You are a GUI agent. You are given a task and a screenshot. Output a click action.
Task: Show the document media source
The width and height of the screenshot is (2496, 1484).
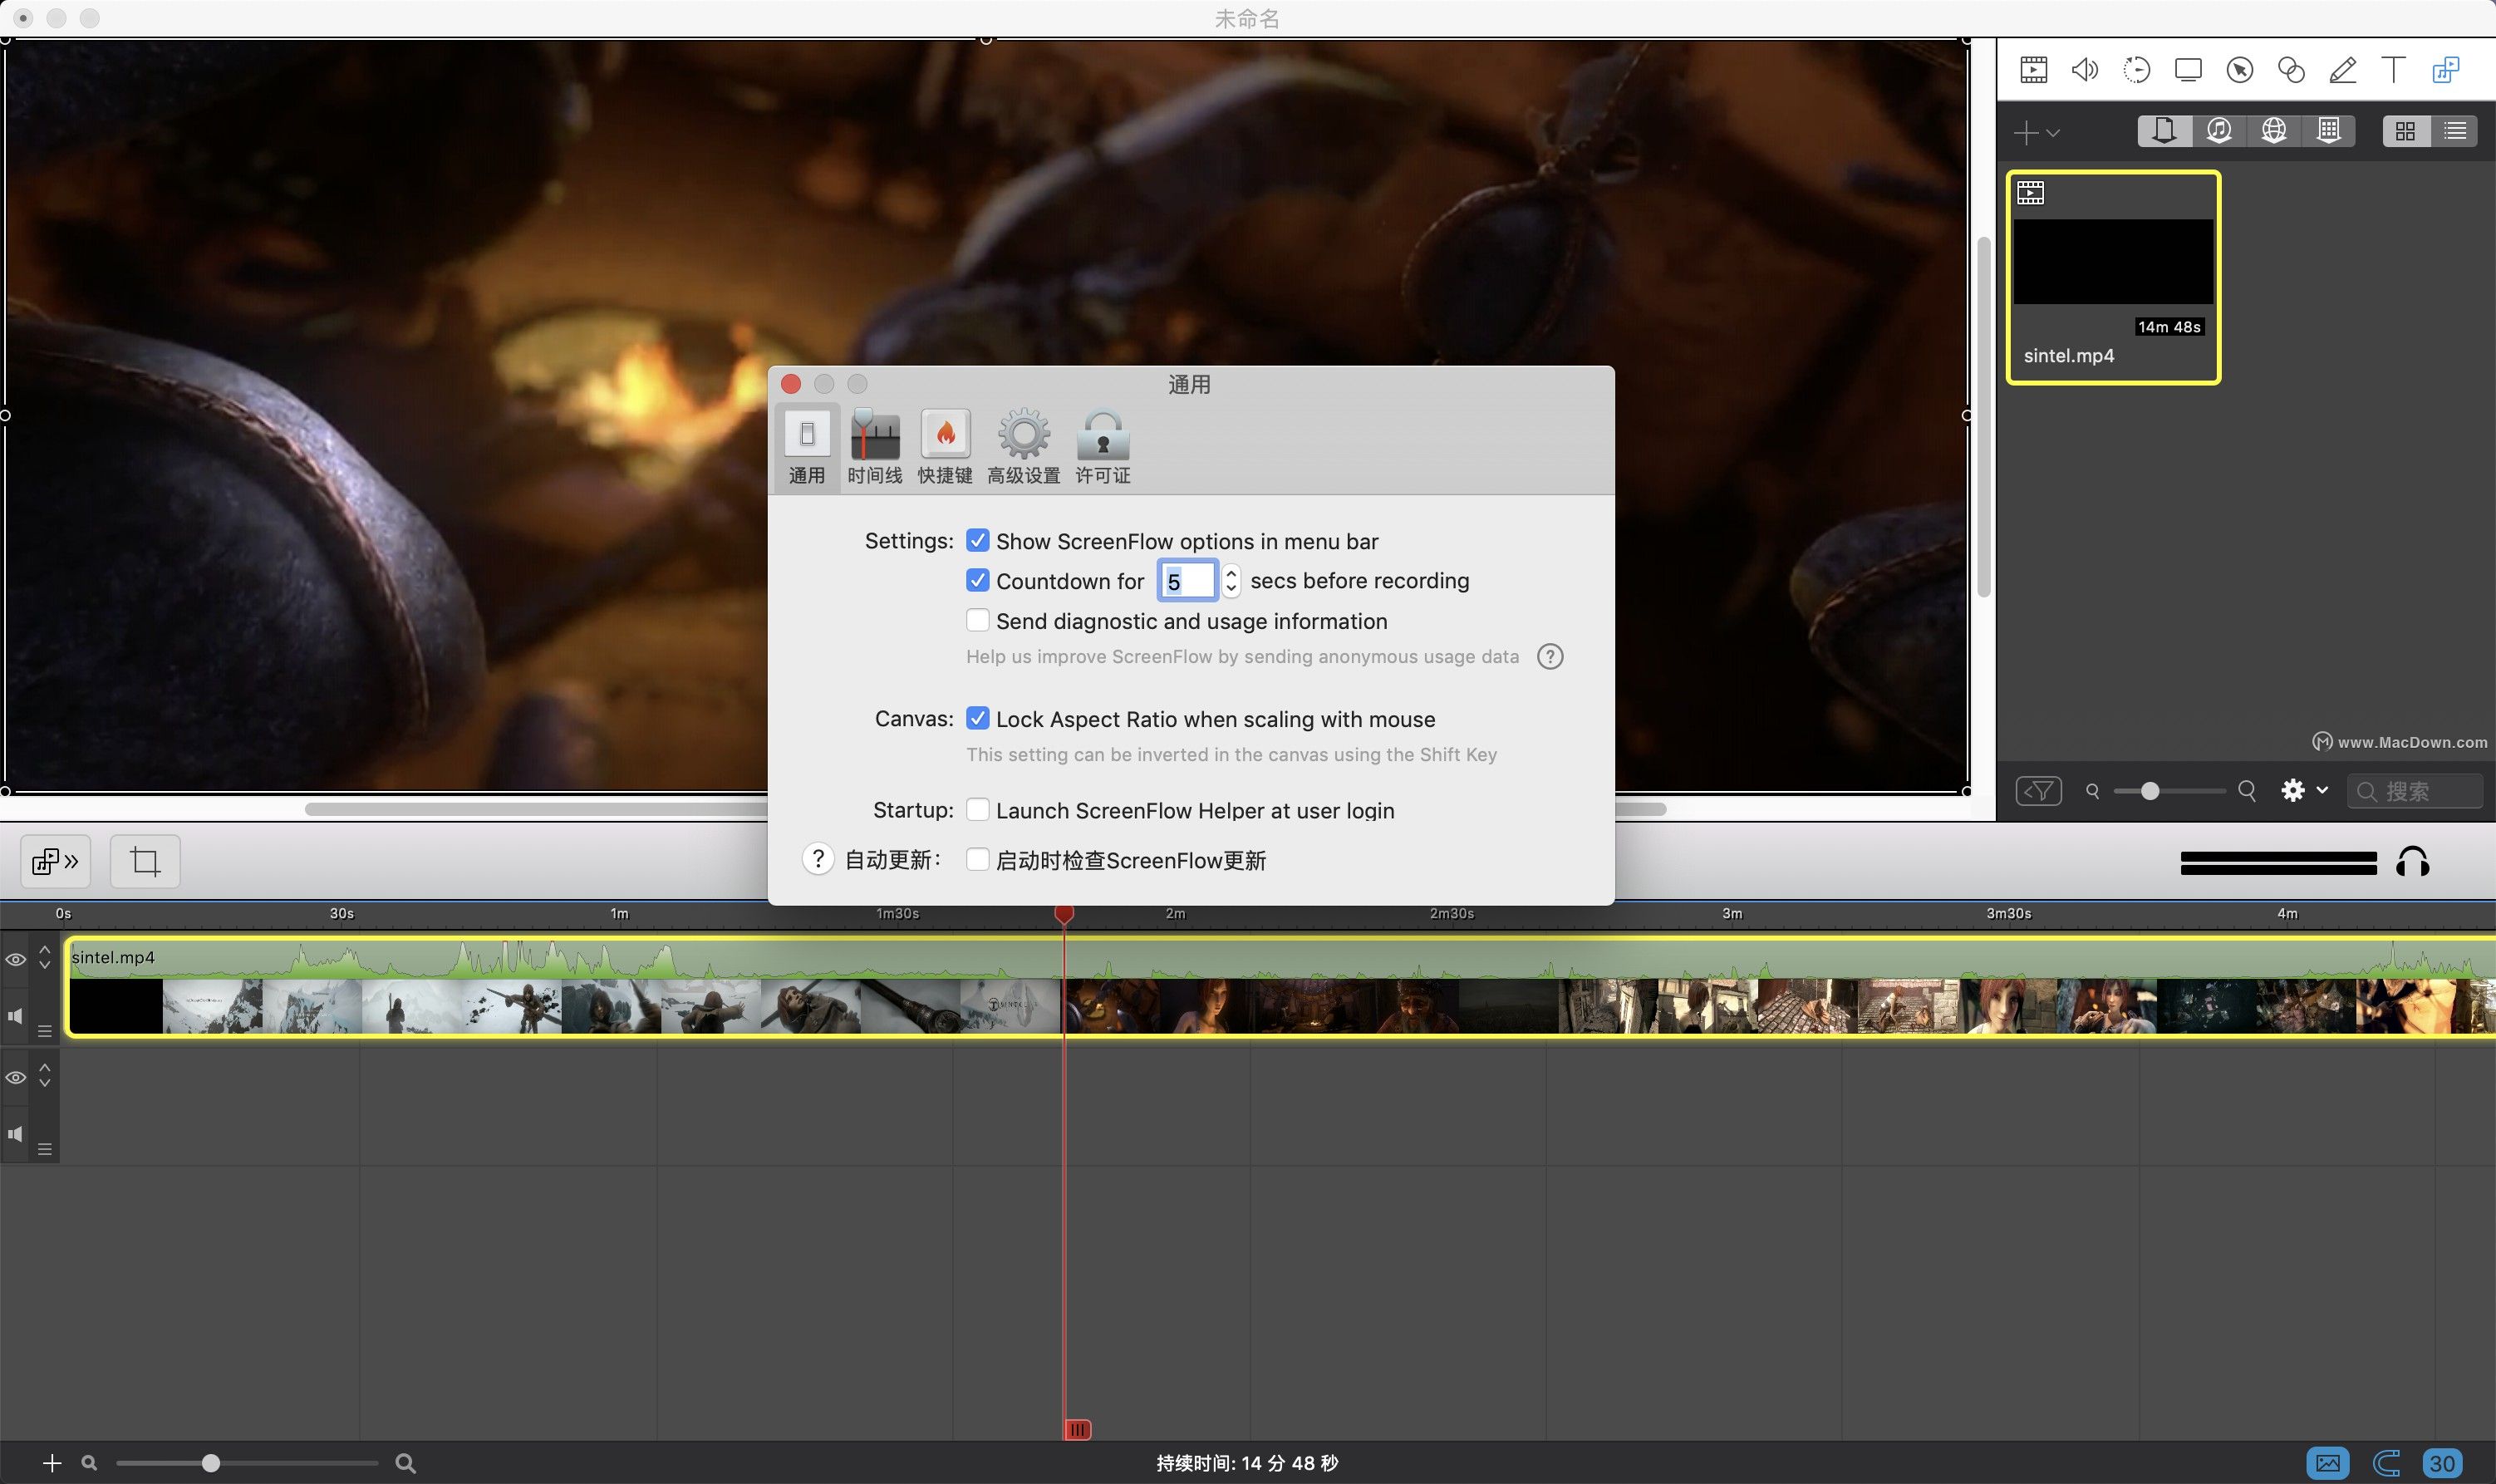2165,131
